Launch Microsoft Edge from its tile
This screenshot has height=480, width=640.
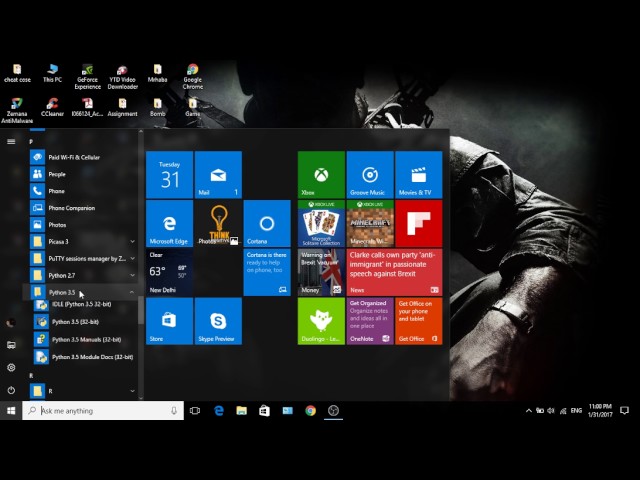(x=169, y=223)
